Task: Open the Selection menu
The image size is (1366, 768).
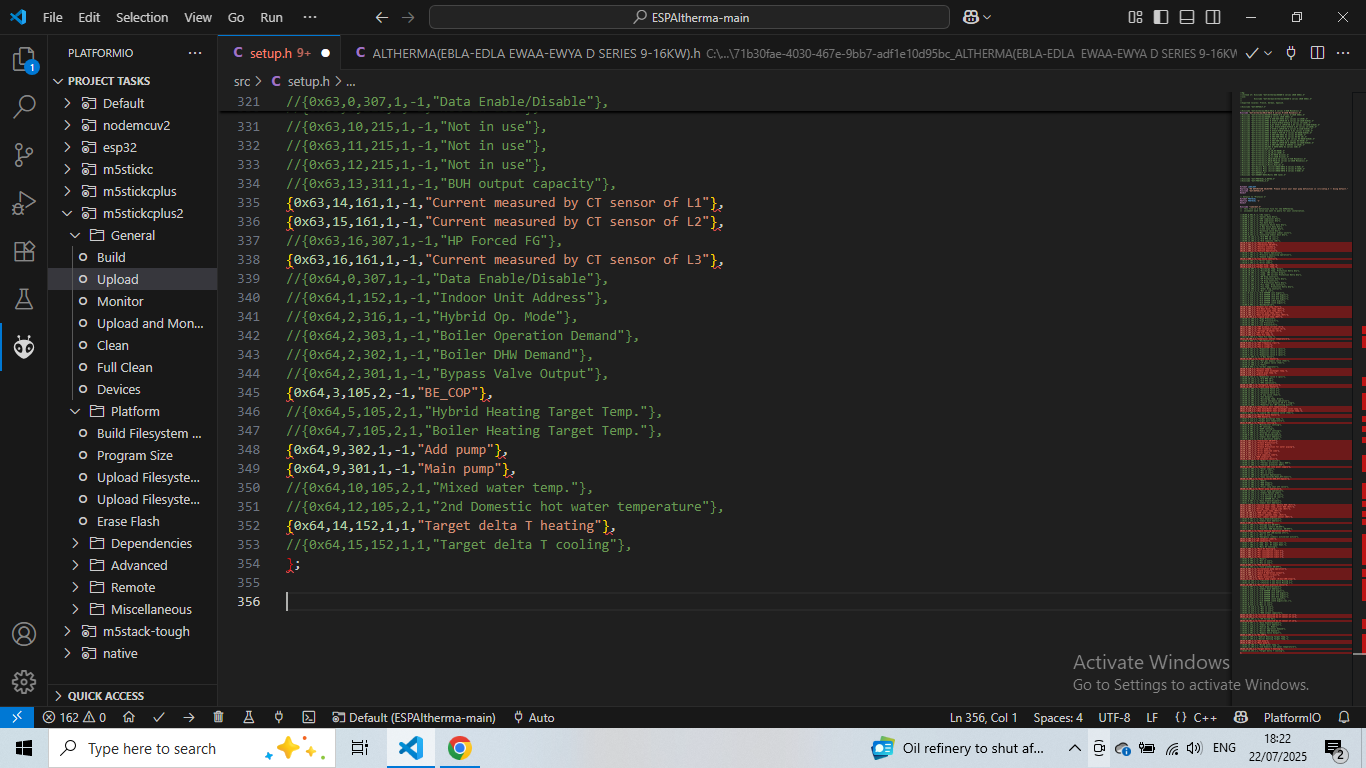Action: pos(142,17)
